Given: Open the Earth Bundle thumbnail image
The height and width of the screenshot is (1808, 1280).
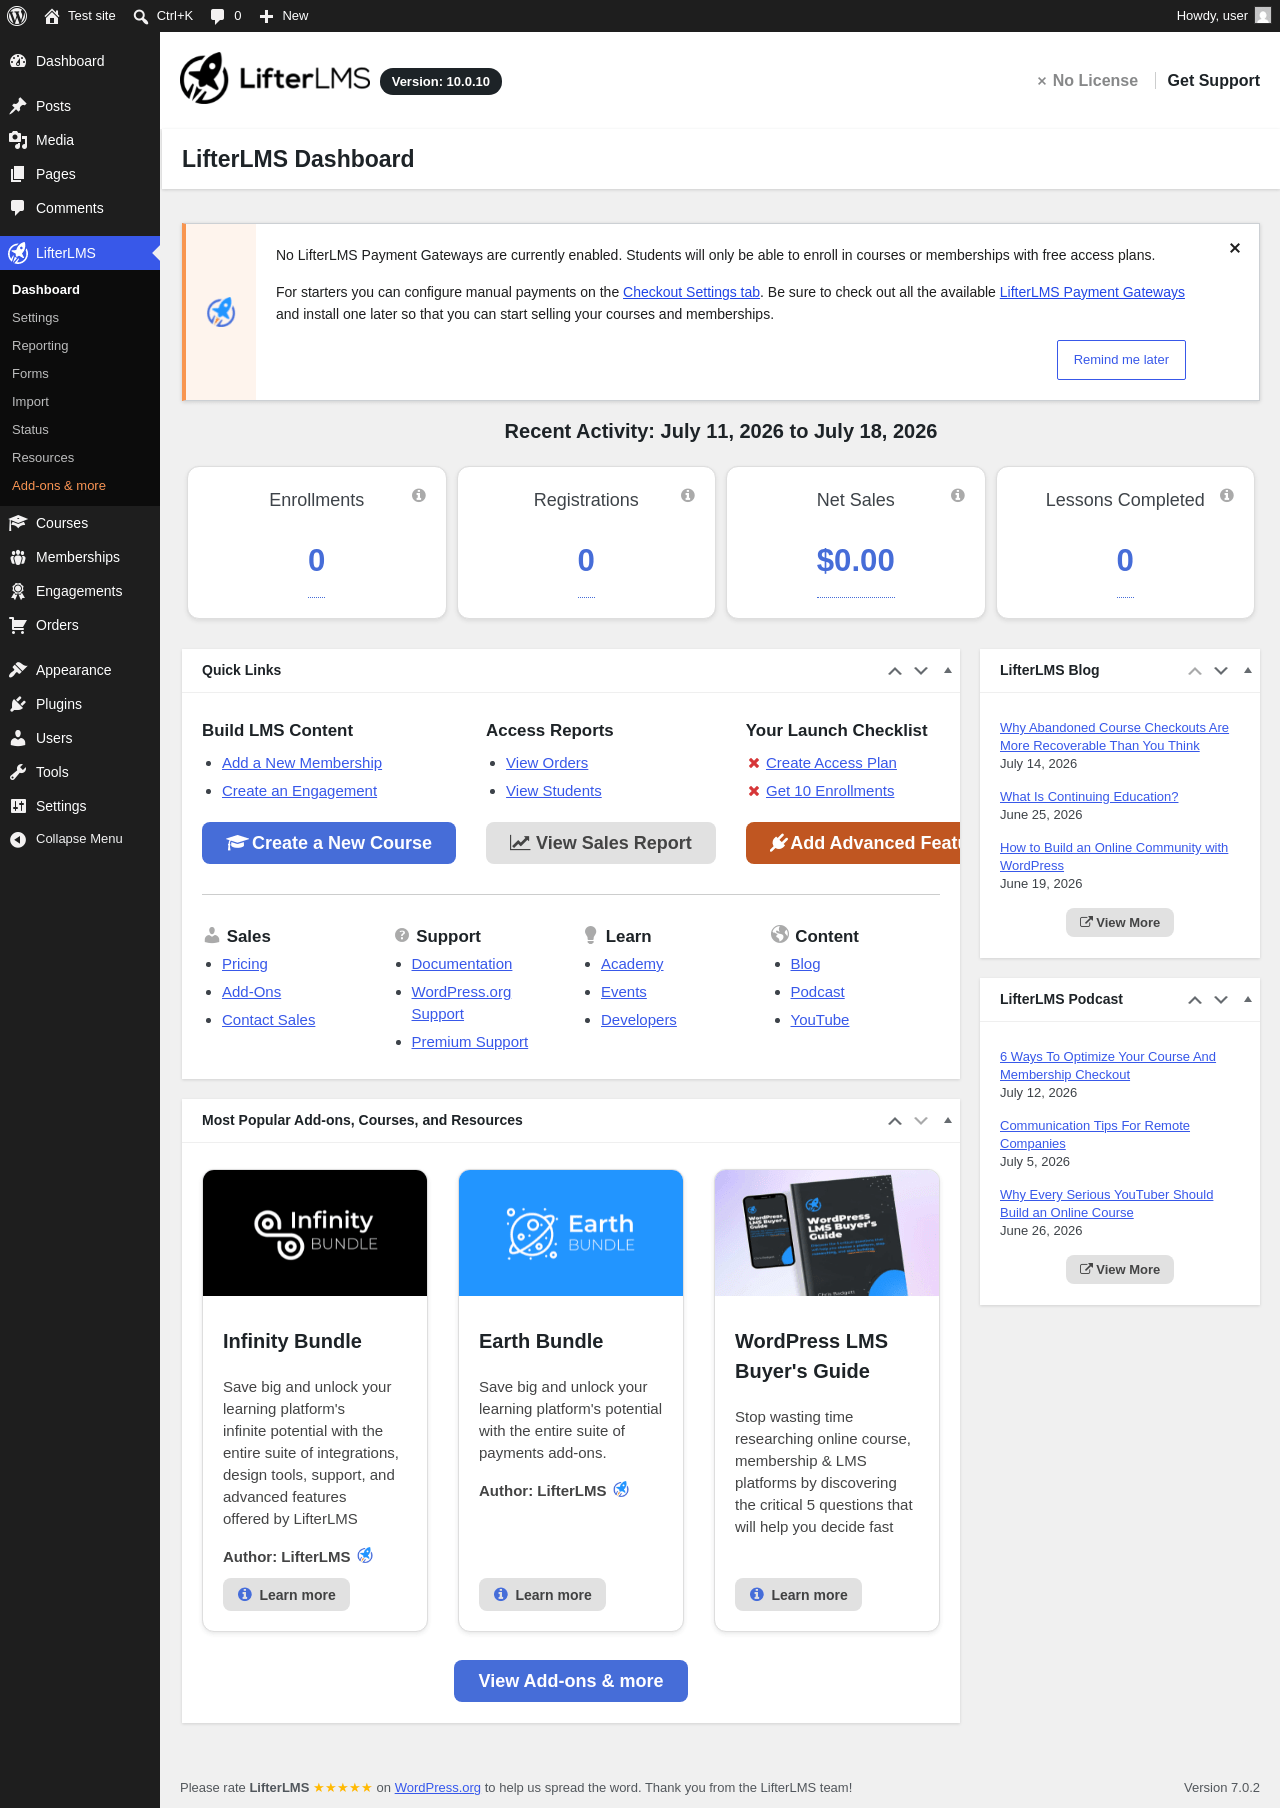Looking at the screenshot, I should [571, 1233].
